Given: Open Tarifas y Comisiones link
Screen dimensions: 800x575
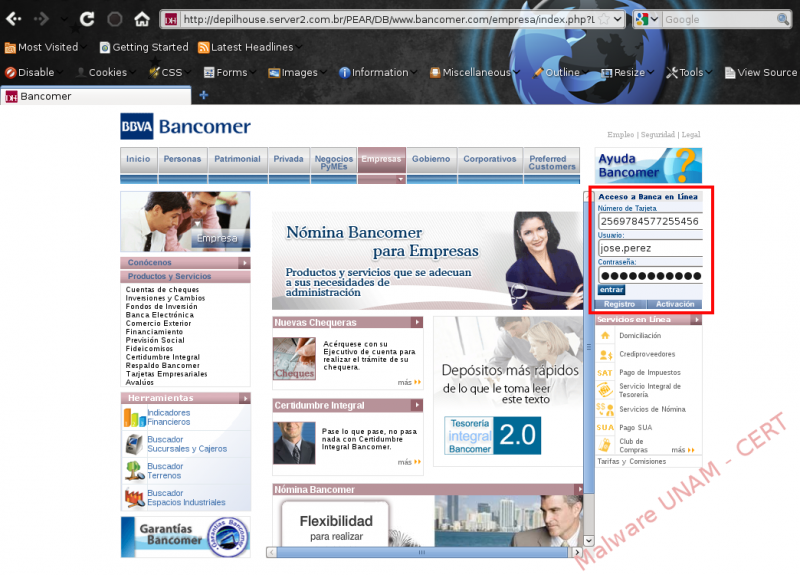Looking at the screenshot, I should click(x=632, y=461).
